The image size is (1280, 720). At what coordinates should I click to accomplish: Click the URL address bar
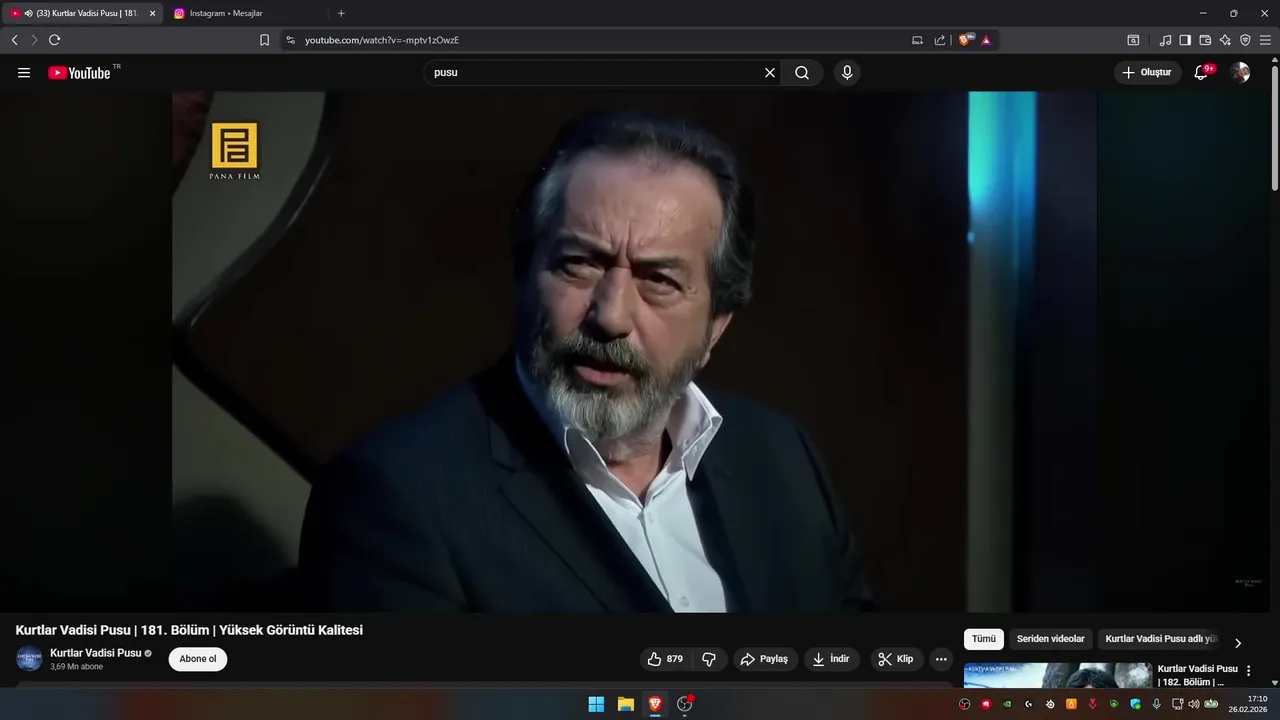(600, 40)
